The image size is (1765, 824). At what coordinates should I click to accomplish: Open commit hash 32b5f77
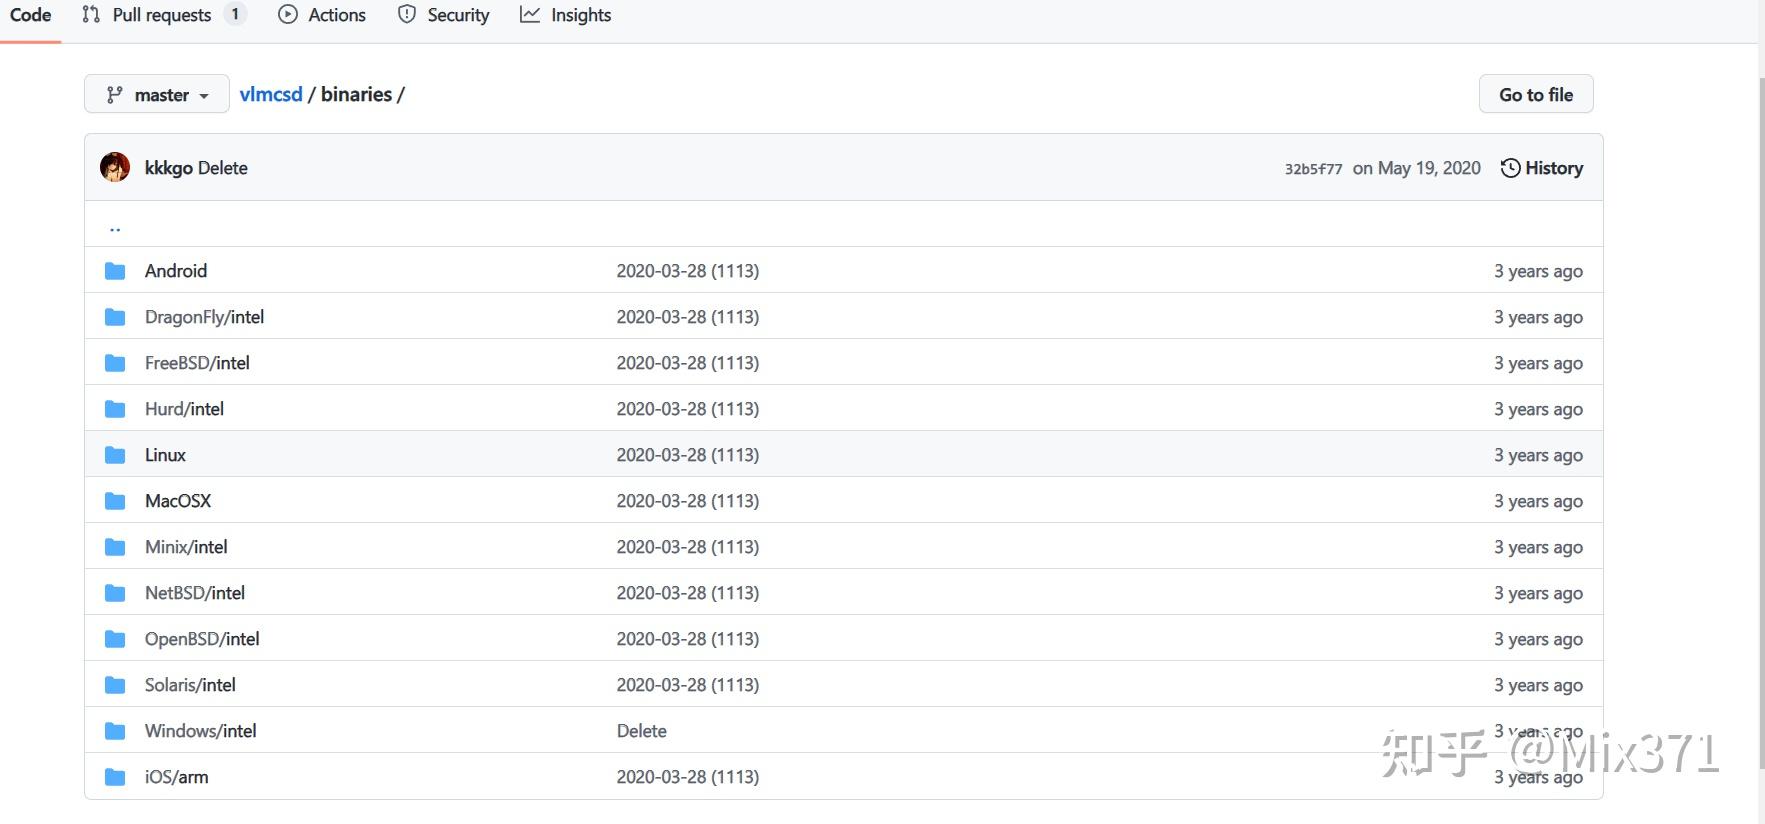[1313, 169]
